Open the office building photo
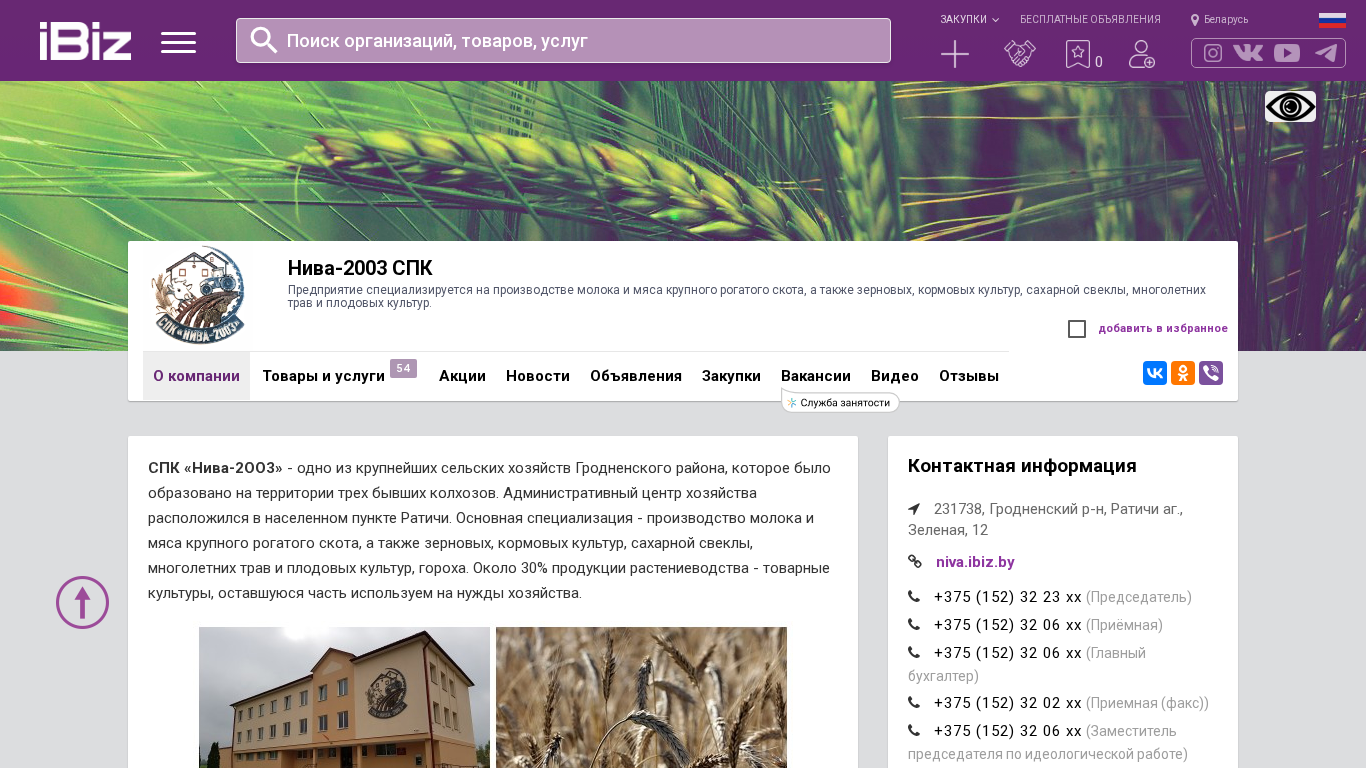Viewport: 1366px width, 768px height. point(344,697)
